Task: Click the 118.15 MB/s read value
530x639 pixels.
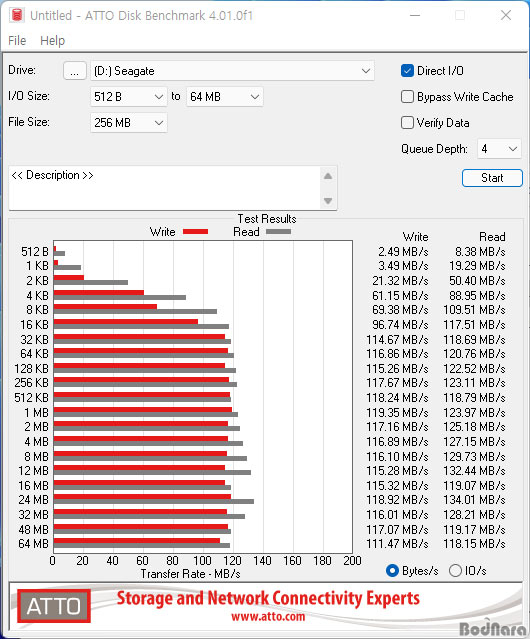Action: pos(475,544)
